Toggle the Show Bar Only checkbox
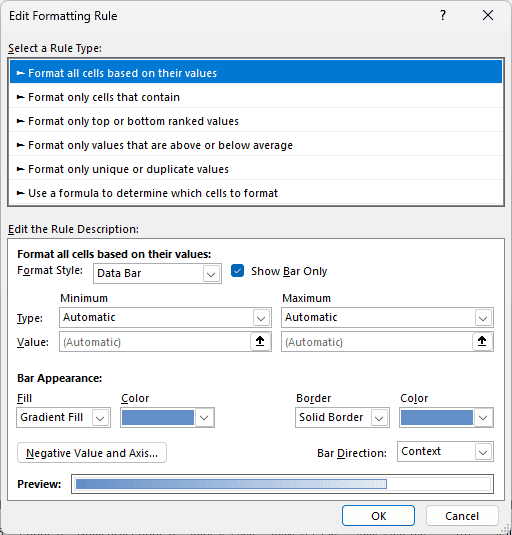Viewport: 512px width, 535px height. [237, 271]
